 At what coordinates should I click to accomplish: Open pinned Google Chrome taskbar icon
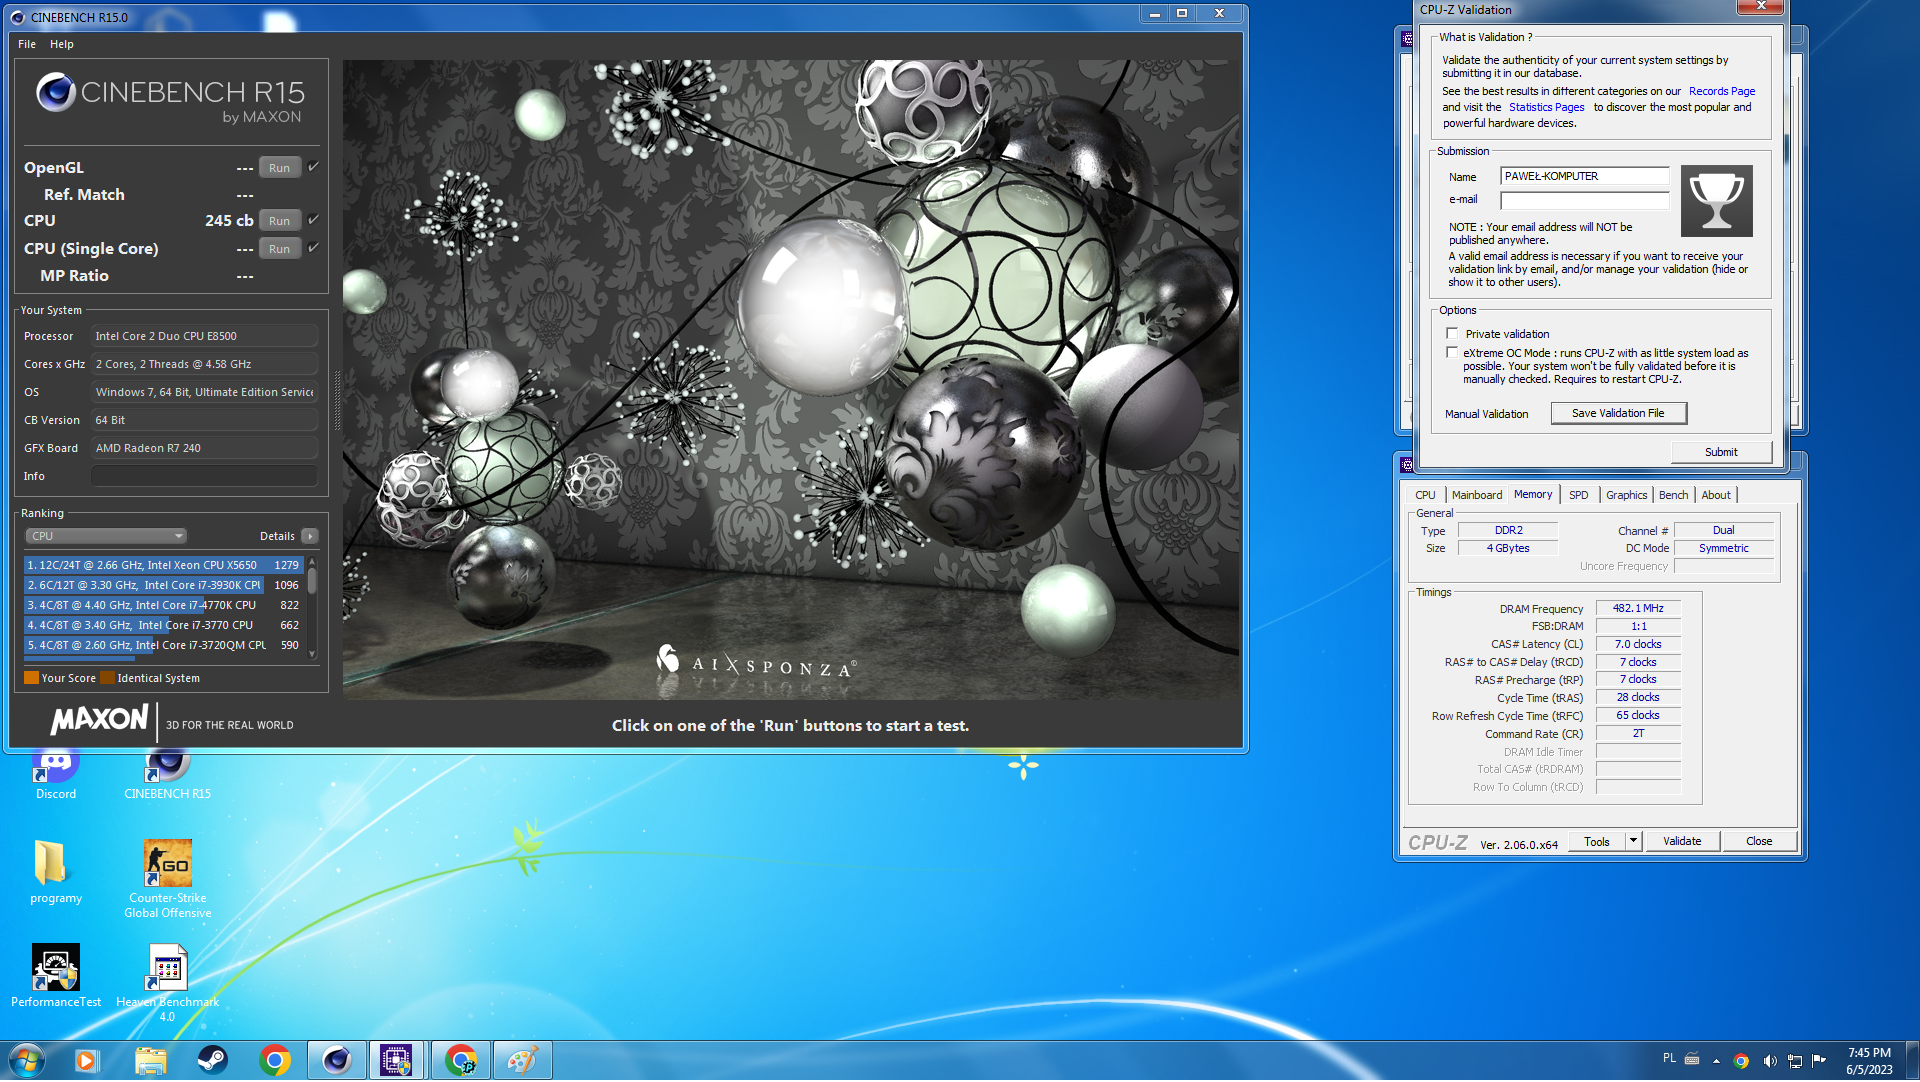pos(274,1061)
